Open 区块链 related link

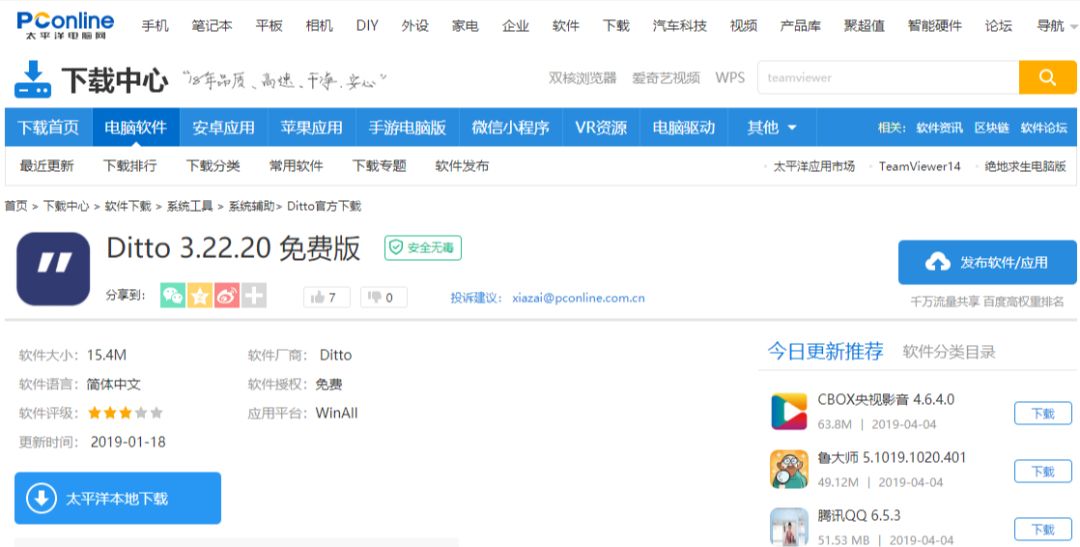point(992,127)
